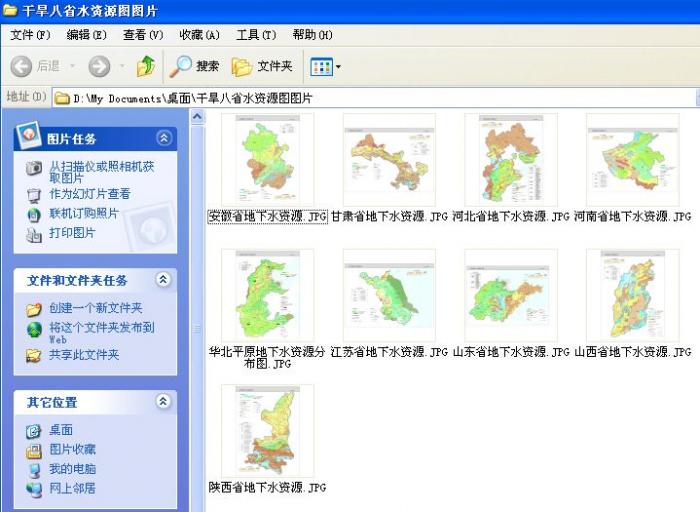Screen dimensions: 700x512
Task: Open back button history dropdown arrow
Action: point(70,67)
